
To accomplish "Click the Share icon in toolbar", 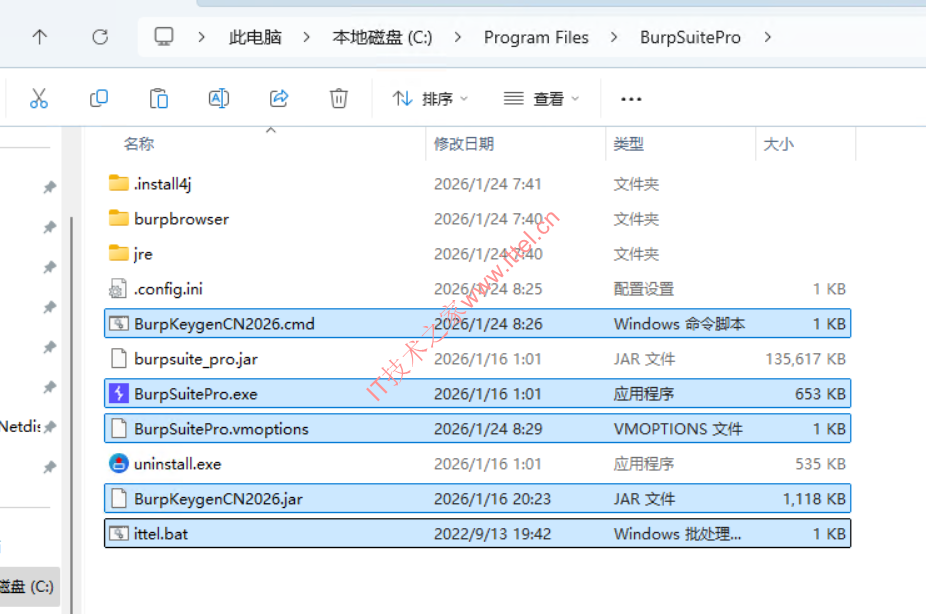I will pyautogui.click(x=279, y=98).
